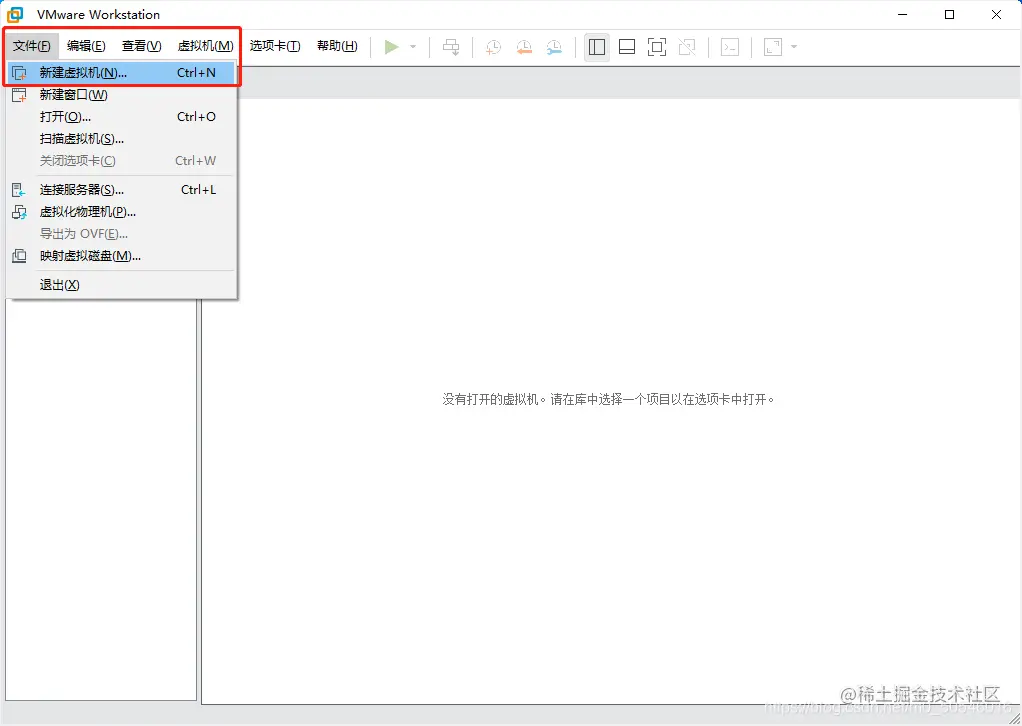Screen dimensions: 1022x726
Task: Click the new virtual machine menu icon
Action: click(20, 73)
